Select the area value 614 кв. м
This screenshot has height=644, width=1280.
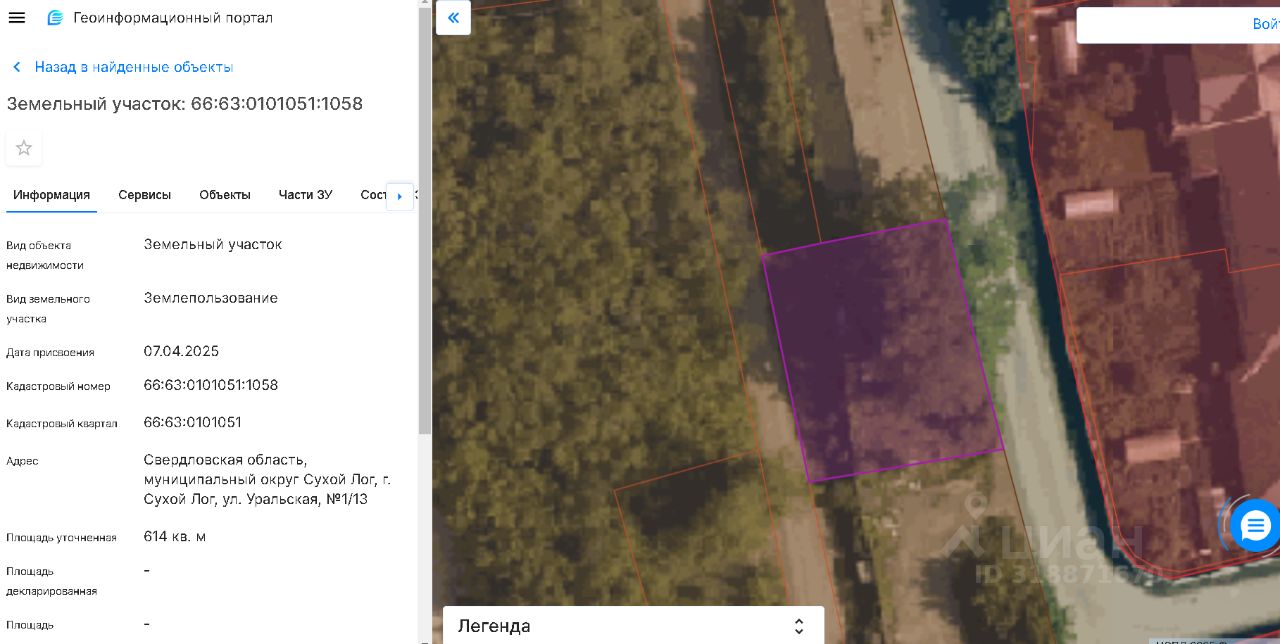pos(175,536)
